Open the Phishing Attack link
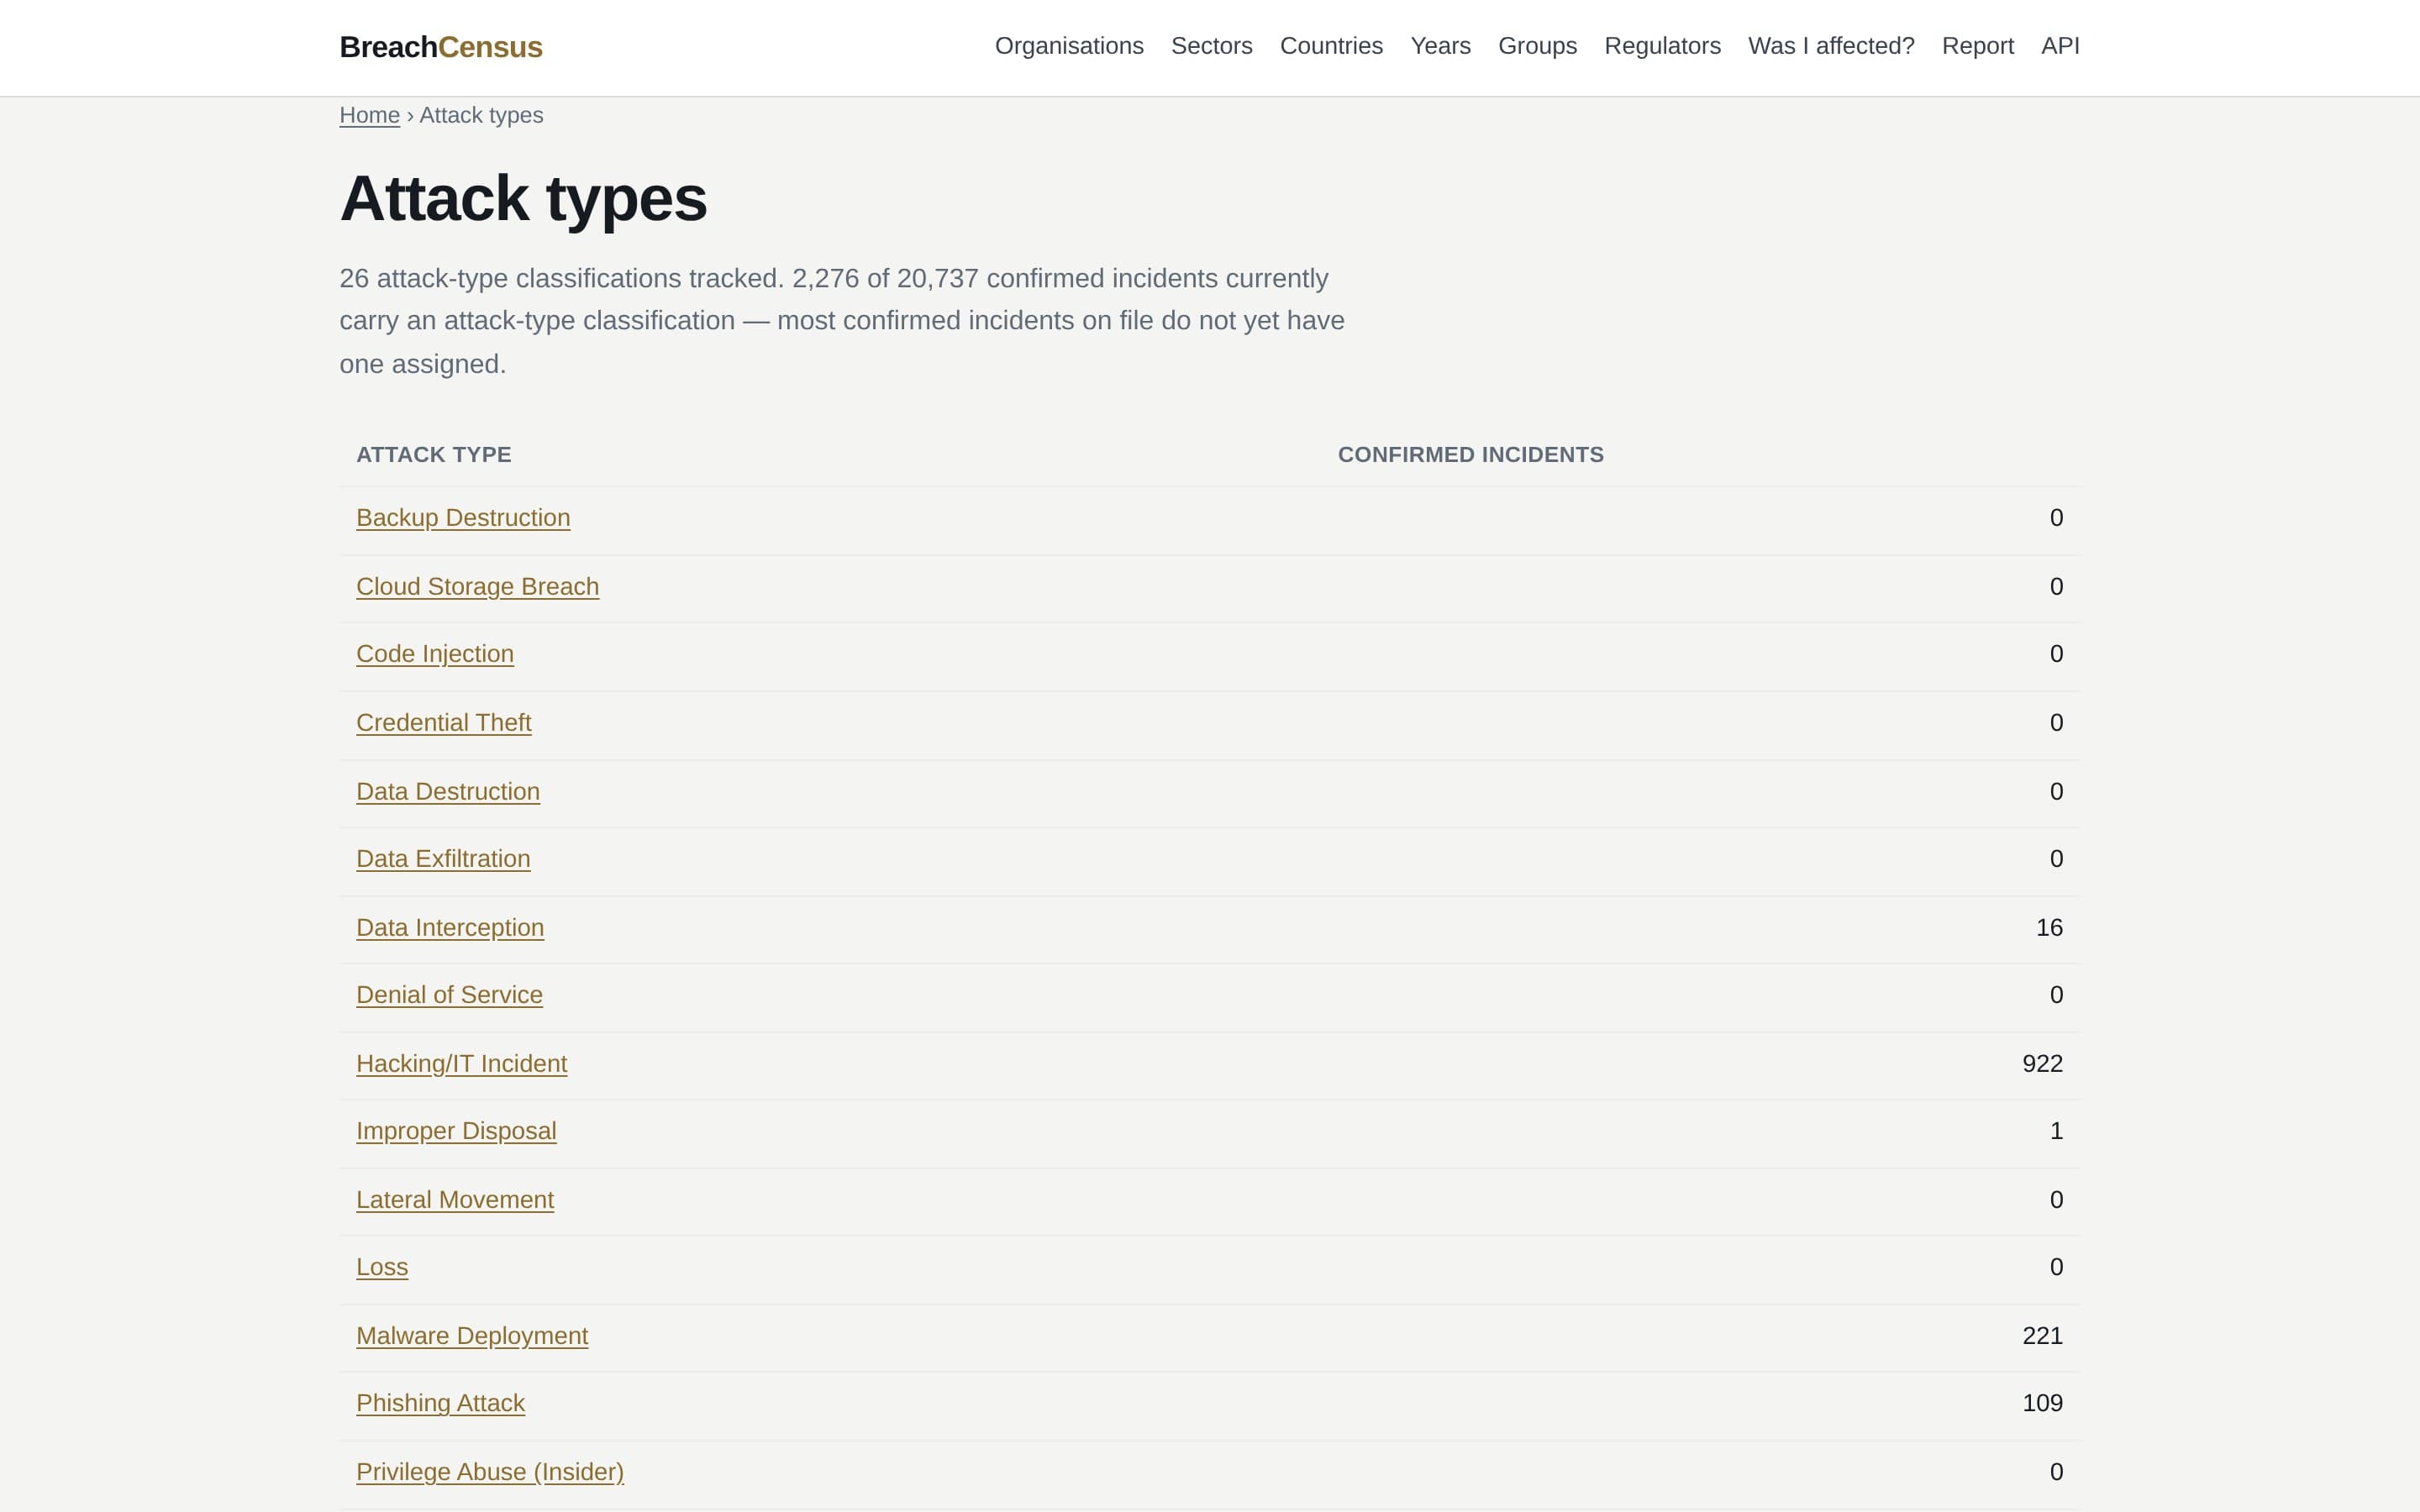2420x1512 pixels. click(x=440, y=1403)
